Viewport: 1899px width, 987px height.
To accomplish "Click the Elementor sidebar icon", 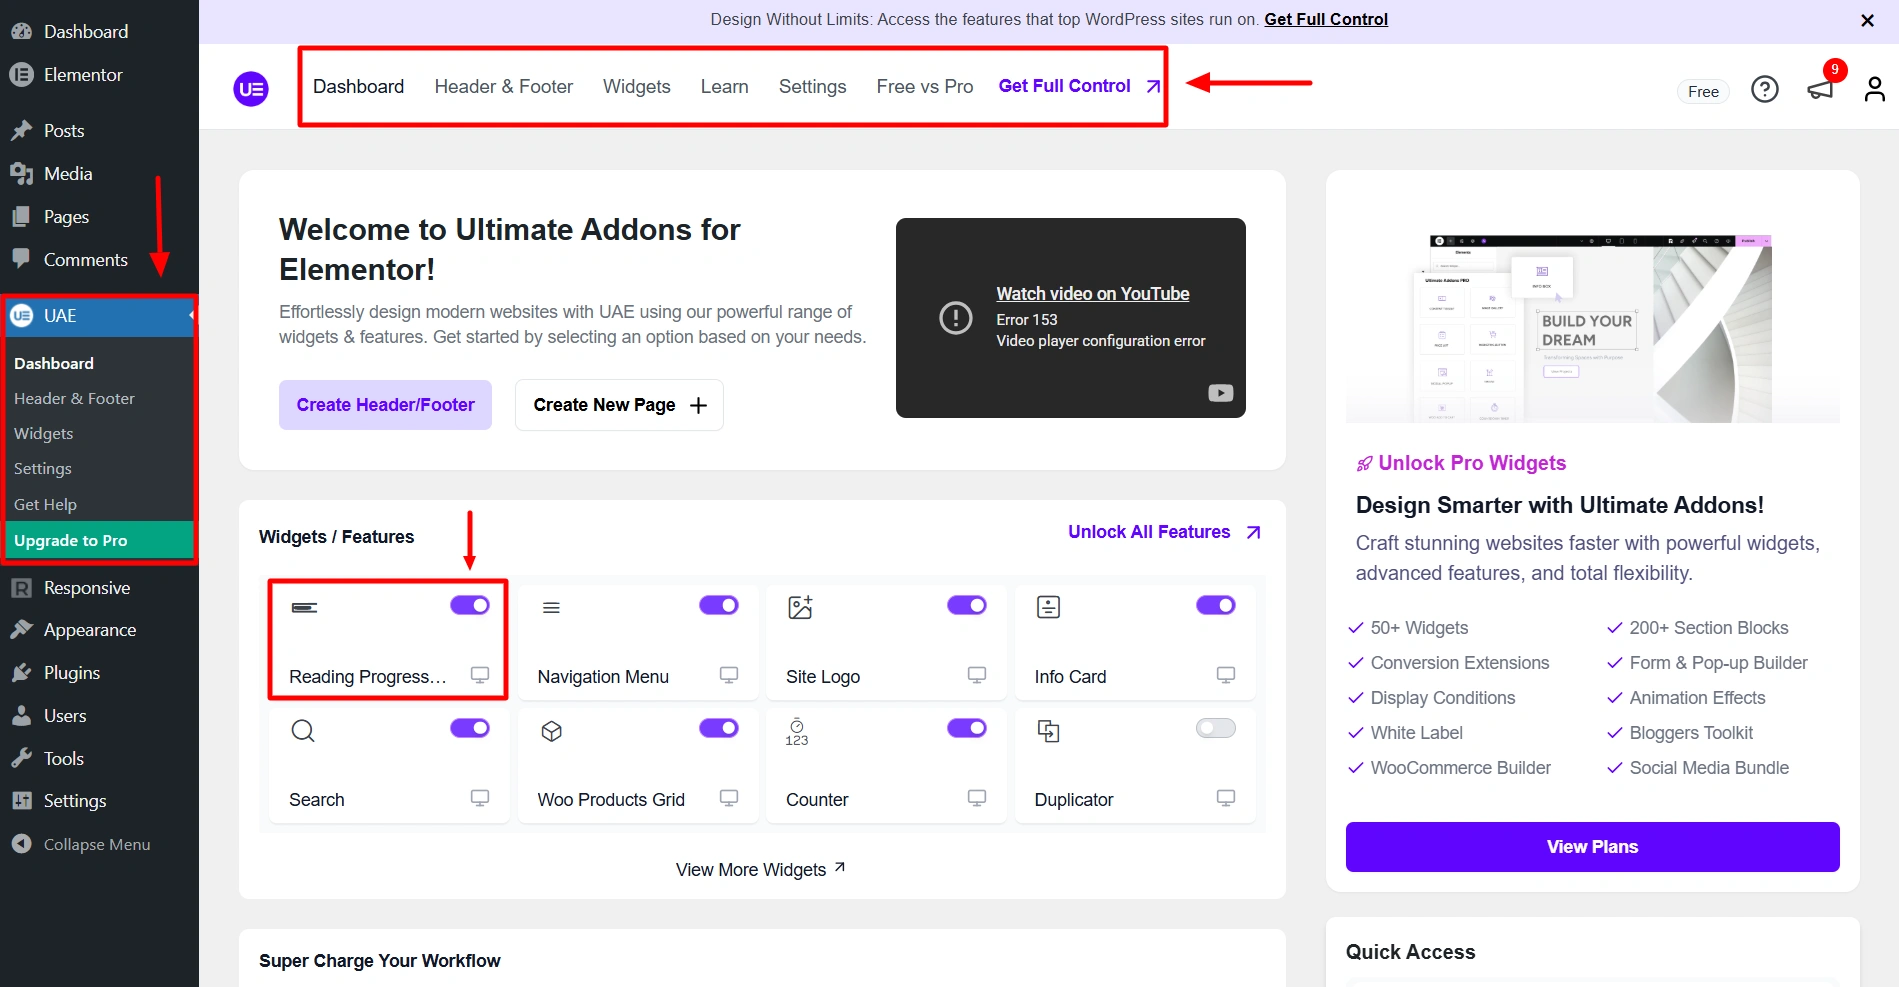I will coord(21,75).
